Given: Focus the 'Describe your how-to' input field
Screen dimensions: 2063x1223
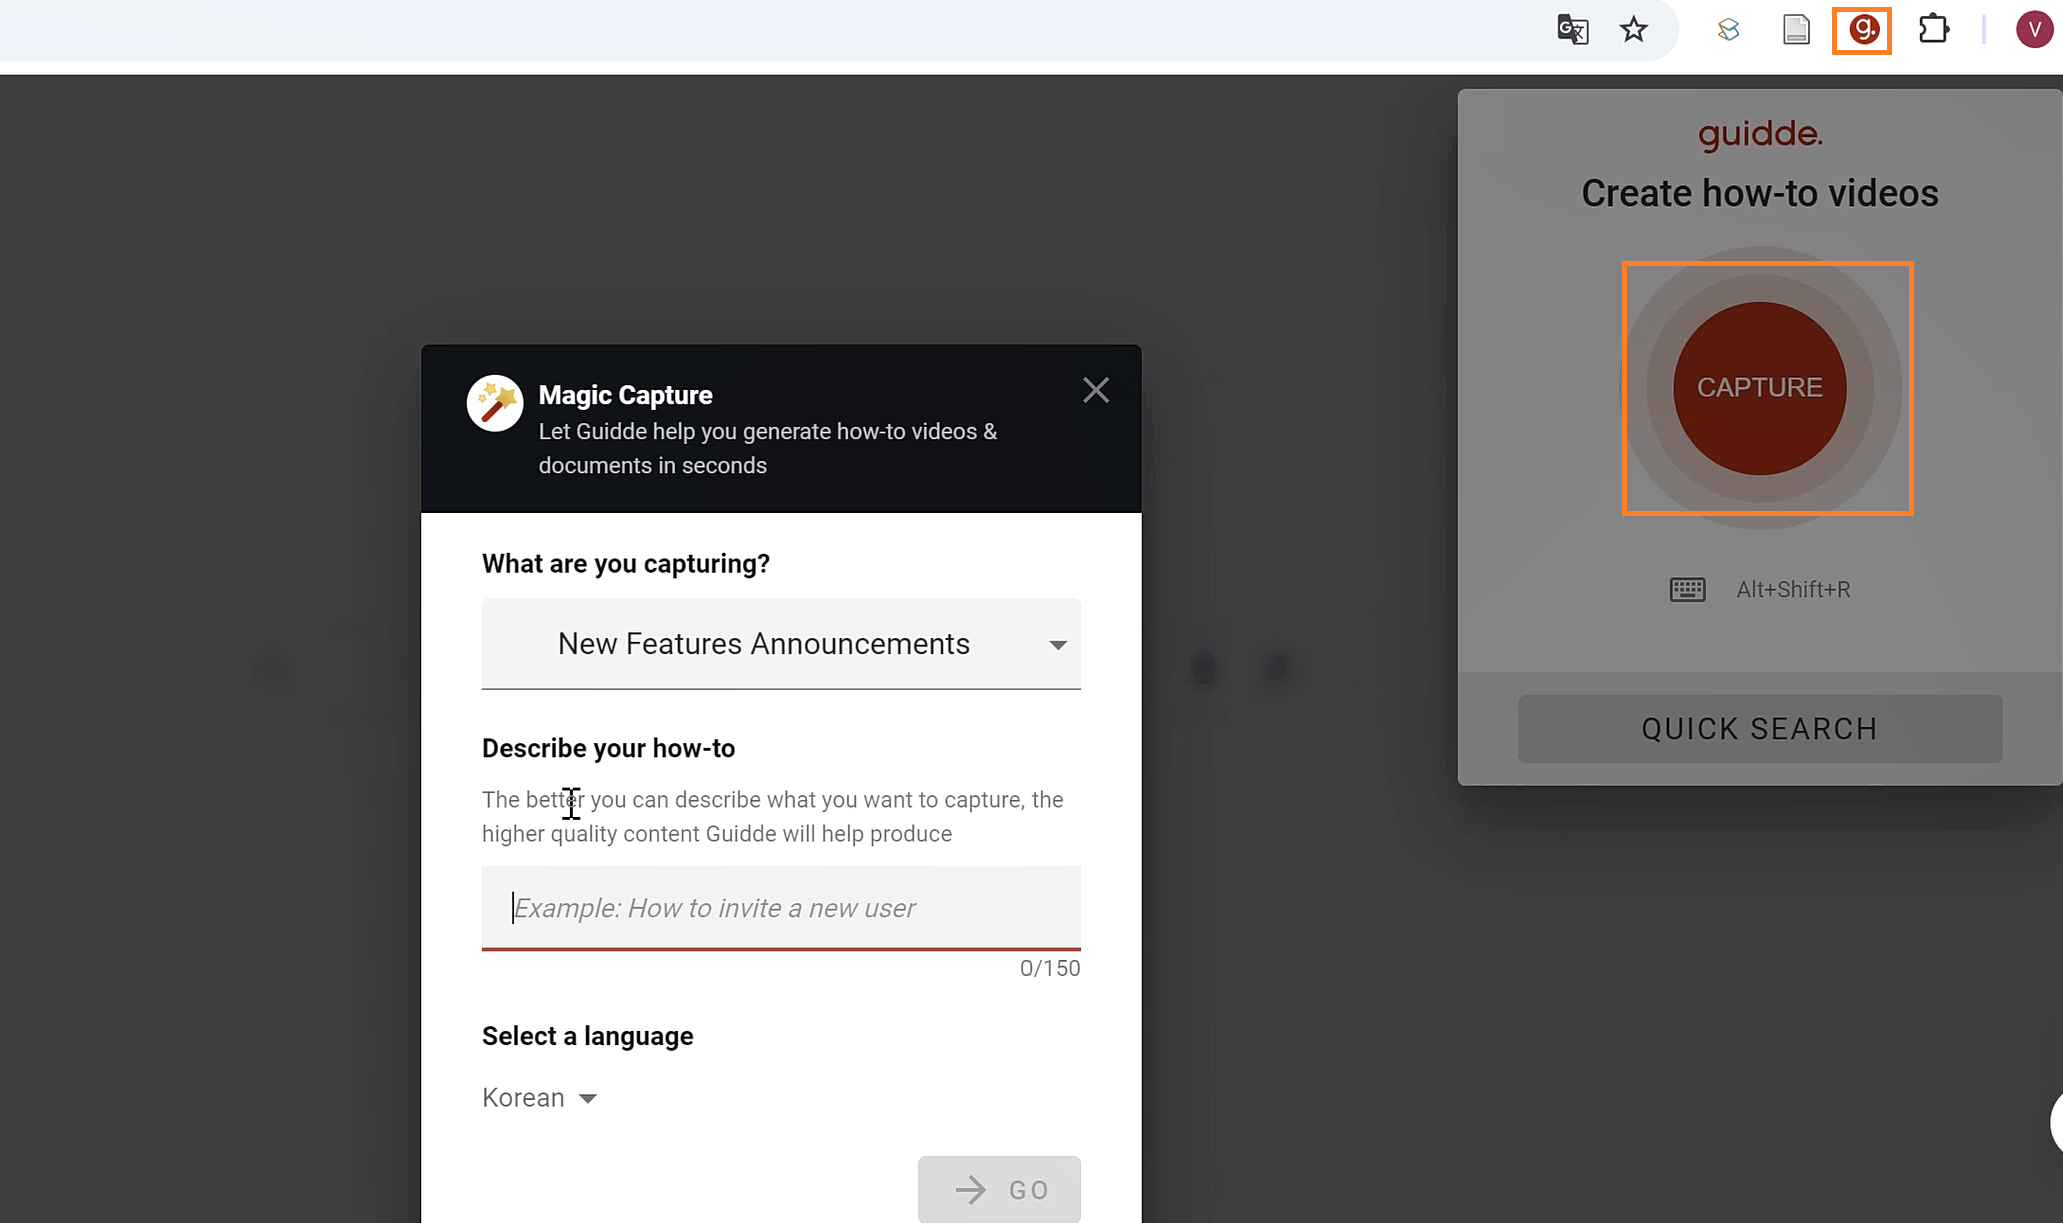Looking at the screenshot, I should (781, 908).
